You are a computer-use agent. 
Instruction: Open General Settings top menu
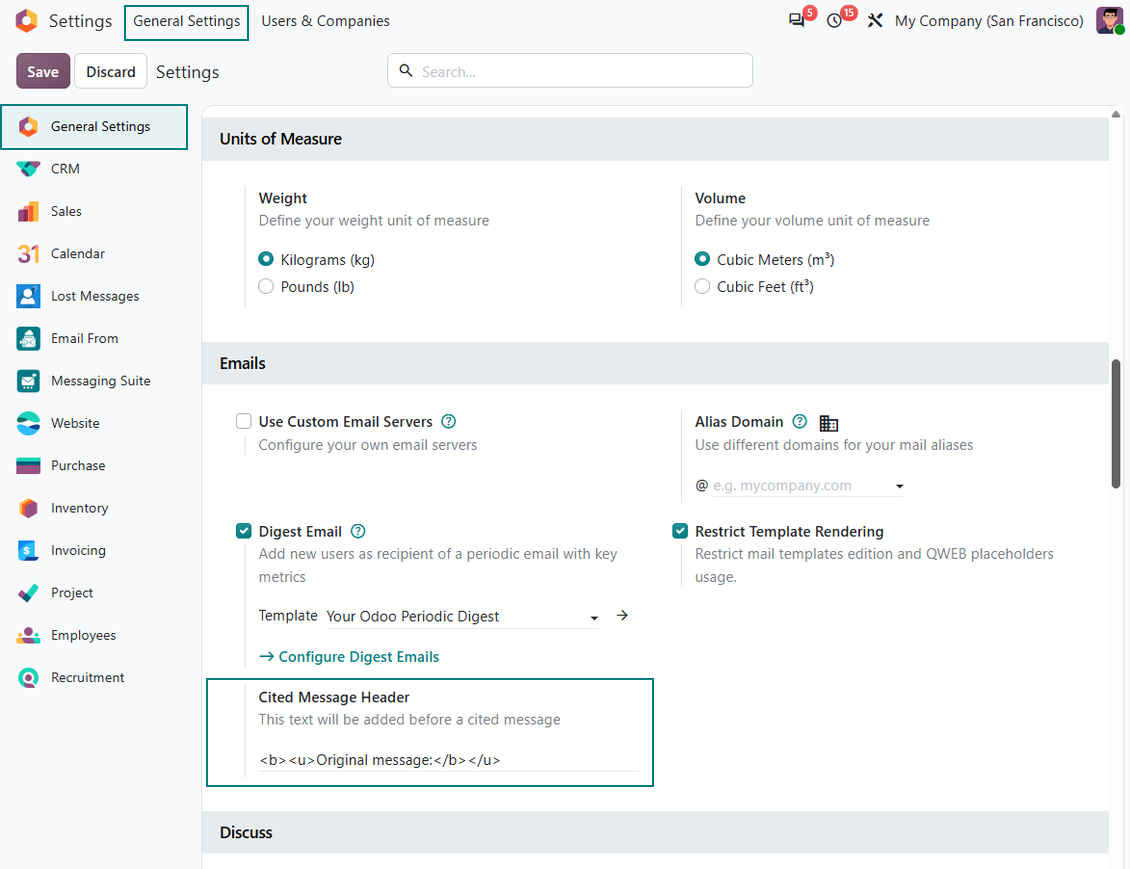(x=187, y=22)
